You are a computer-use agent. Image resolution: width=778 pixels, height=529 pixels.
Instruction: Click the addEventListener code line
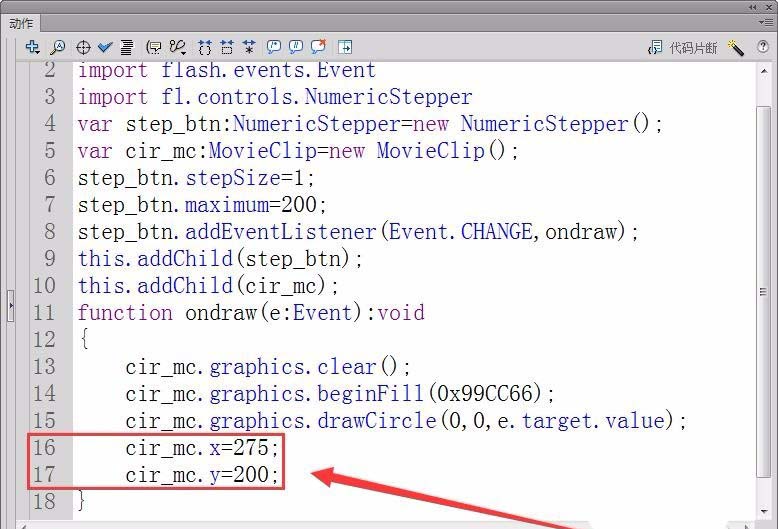pos(358,231)
